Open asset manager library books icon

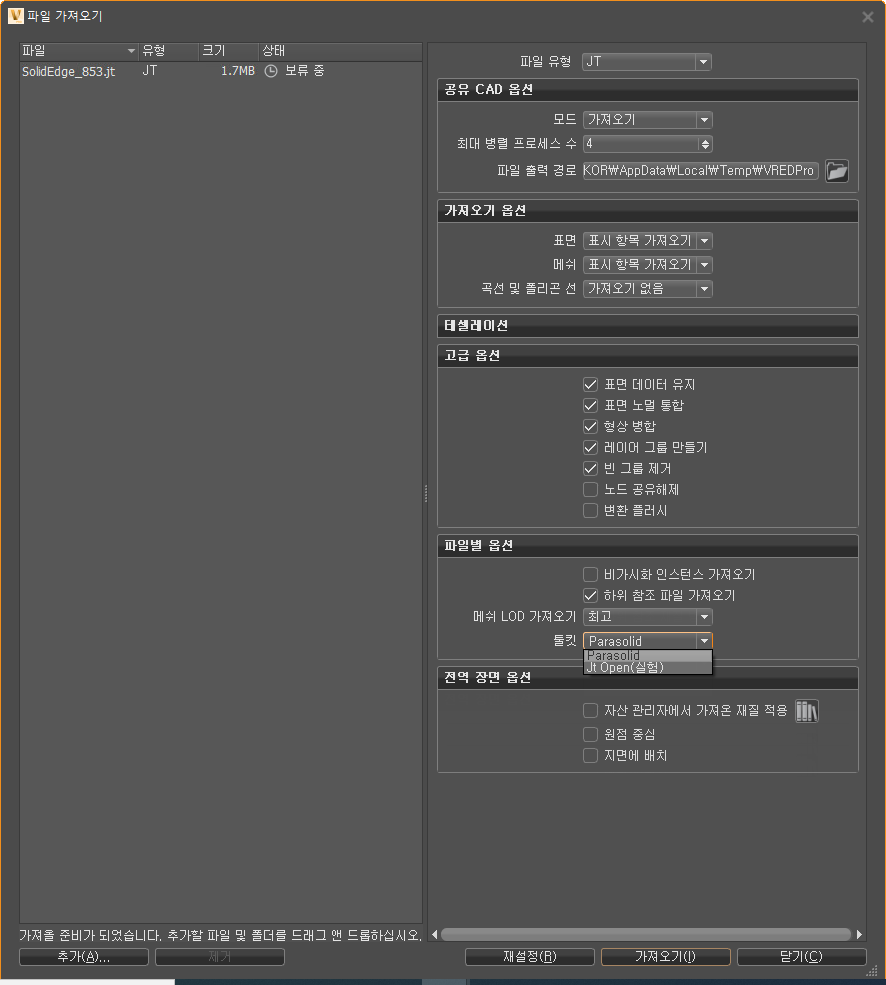pos(807,711)
